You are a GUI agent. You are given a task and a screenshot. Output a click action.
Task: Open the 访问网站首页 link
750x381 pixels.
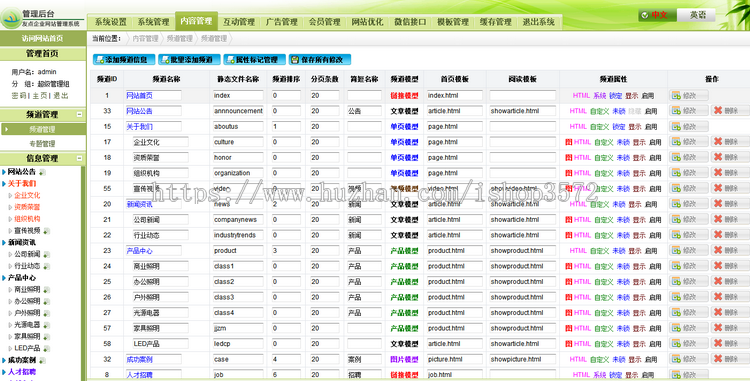(42, 39)
